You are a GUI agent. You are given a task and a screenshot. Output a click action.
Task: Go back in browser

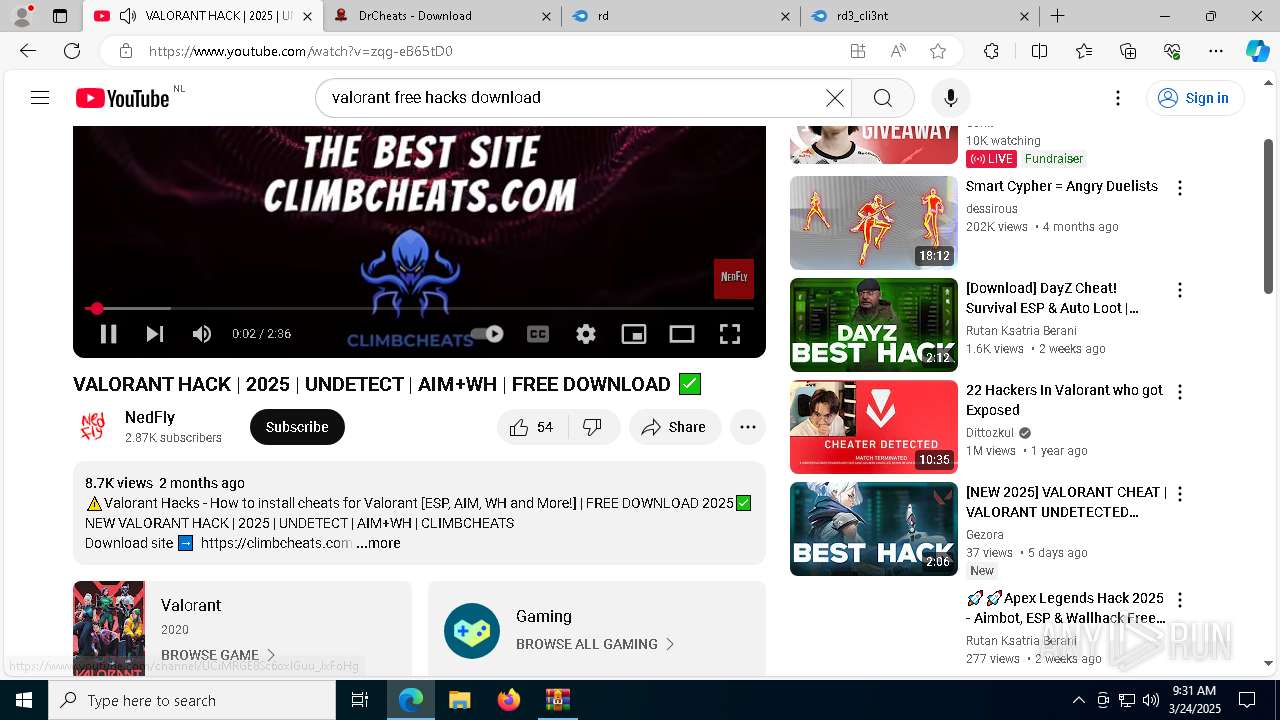[28, 51]
